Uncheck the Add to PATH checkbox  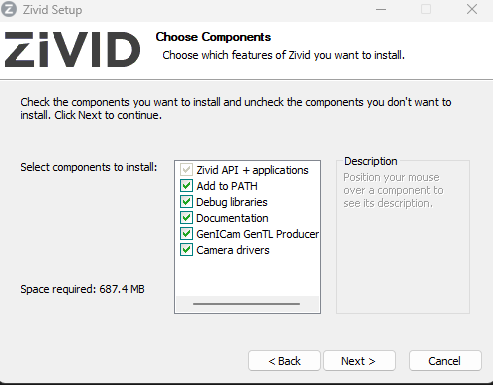coord(186,186)
